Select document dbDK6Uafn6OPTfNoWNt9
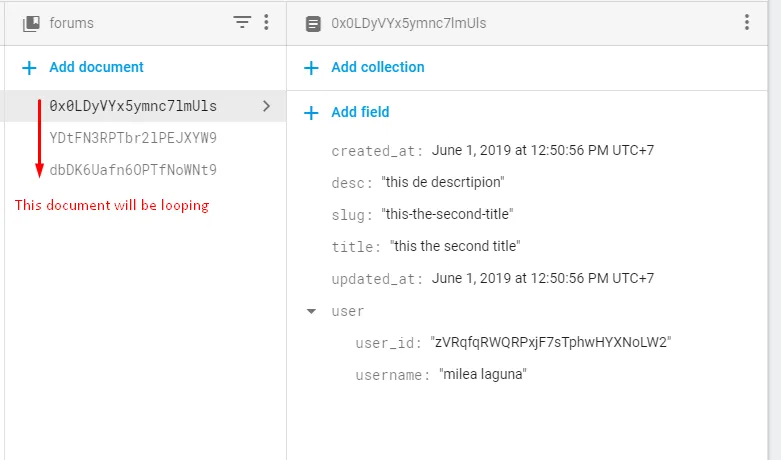781x460 pixels. [133, 170]
